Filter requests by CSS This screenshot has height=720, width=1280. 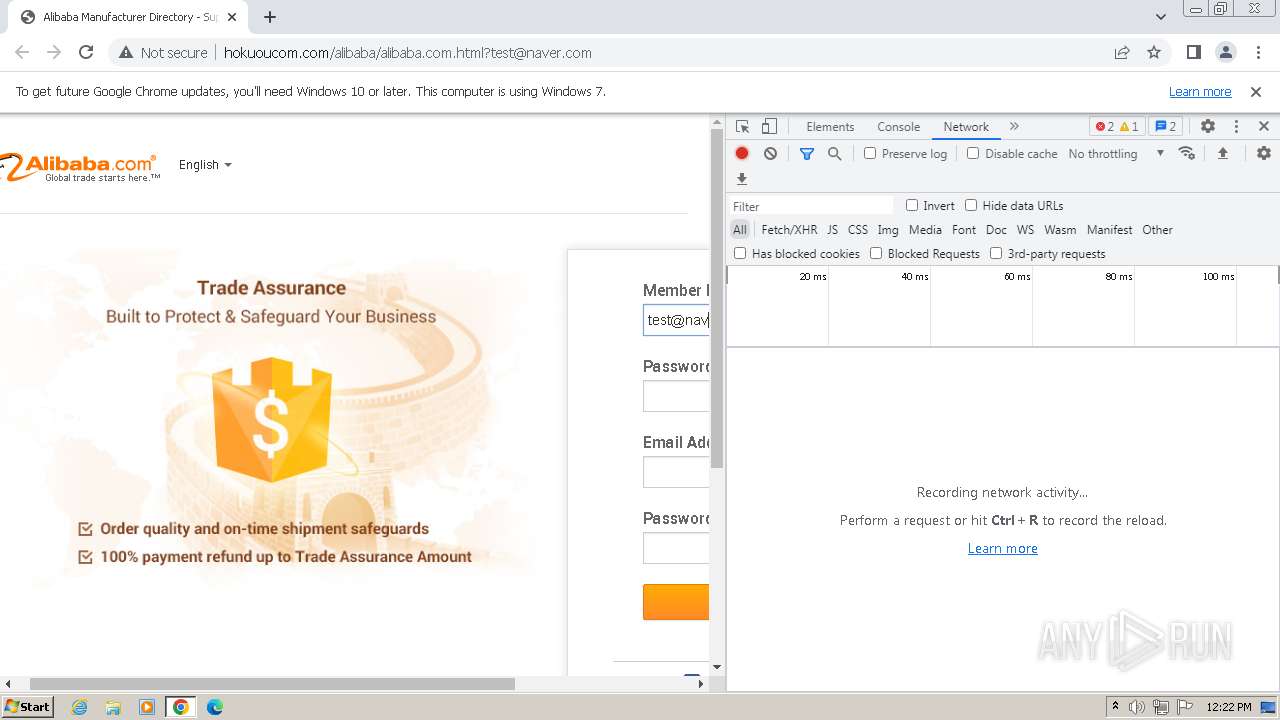858,230
